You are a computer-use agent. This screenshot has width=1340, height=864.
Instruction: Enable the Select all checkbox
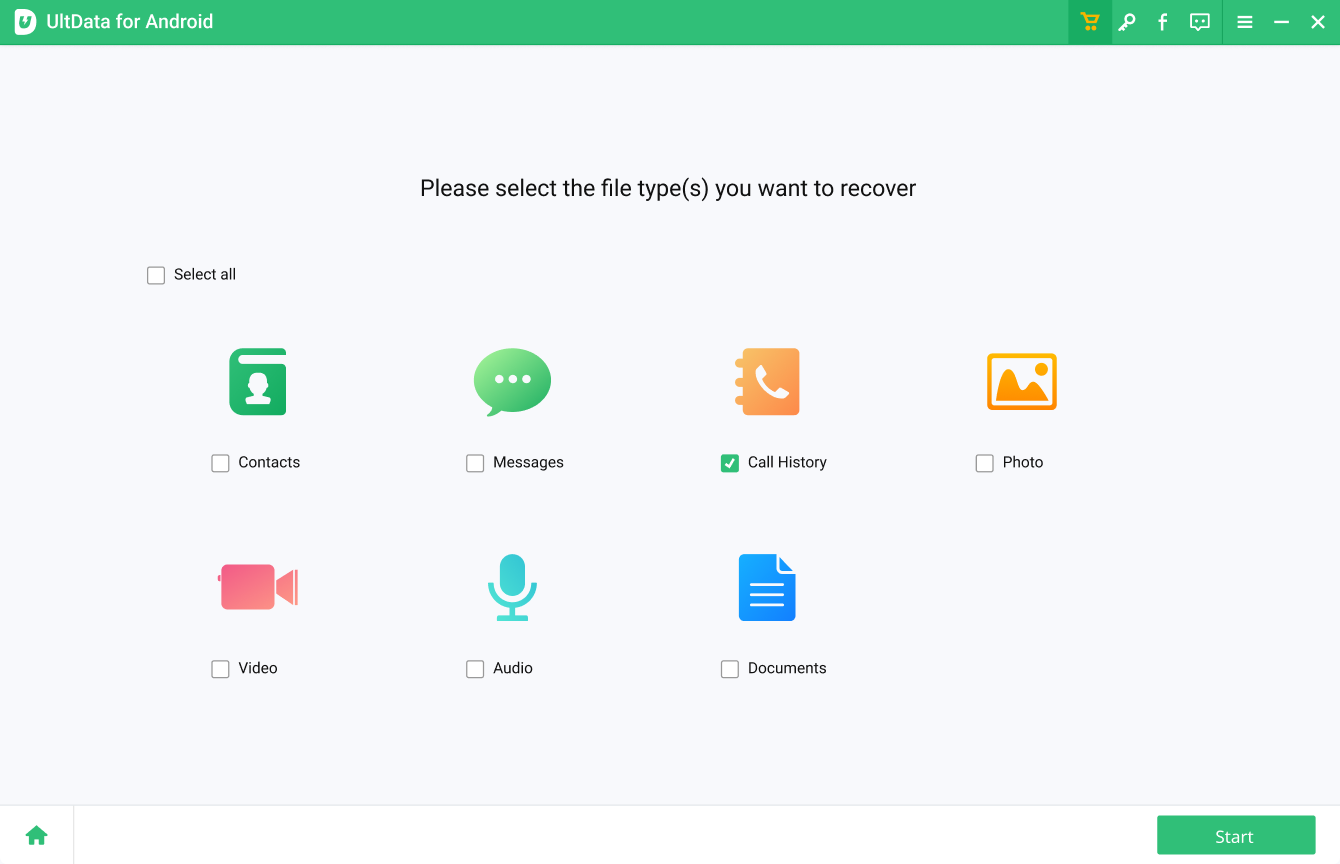pos(156,274)
